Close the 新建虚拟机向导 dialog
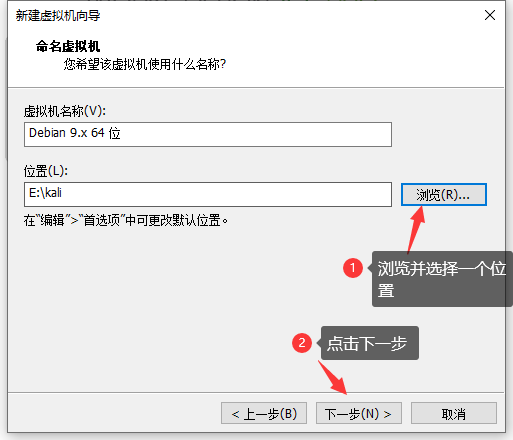 [x=490, y=15]
